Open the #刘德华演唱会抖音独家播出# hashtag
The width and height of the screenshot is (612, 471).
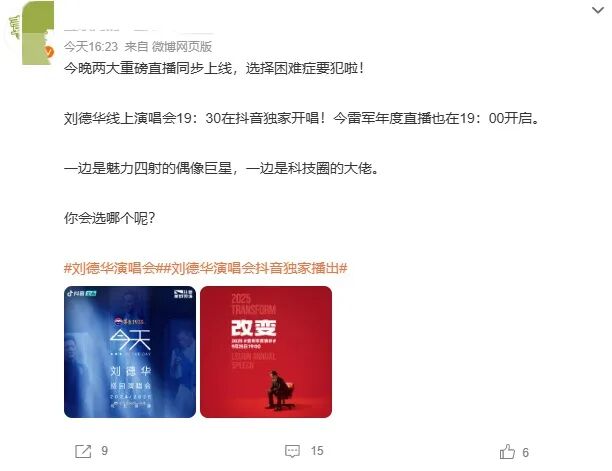(254, 268)
